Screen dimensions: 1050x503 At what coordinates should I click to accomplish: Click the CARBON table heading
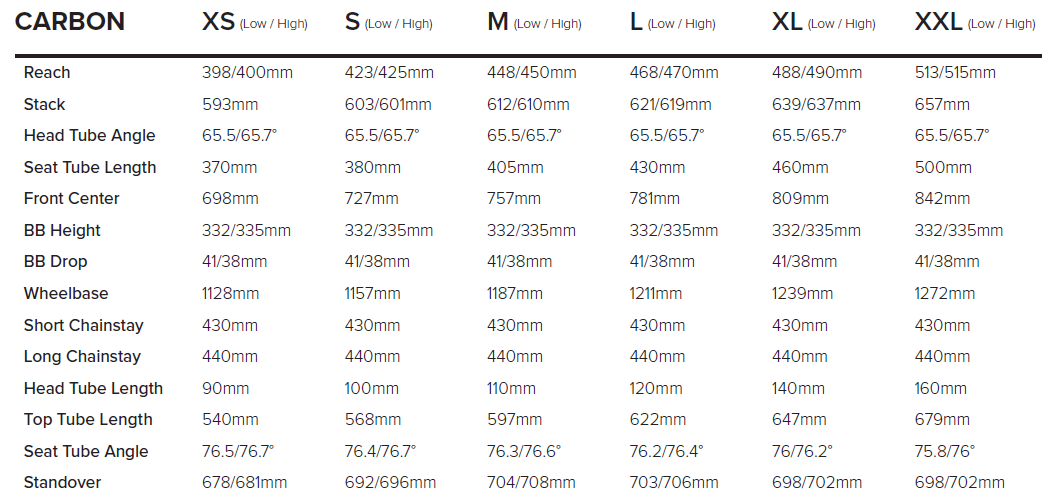tap(70, 22)
